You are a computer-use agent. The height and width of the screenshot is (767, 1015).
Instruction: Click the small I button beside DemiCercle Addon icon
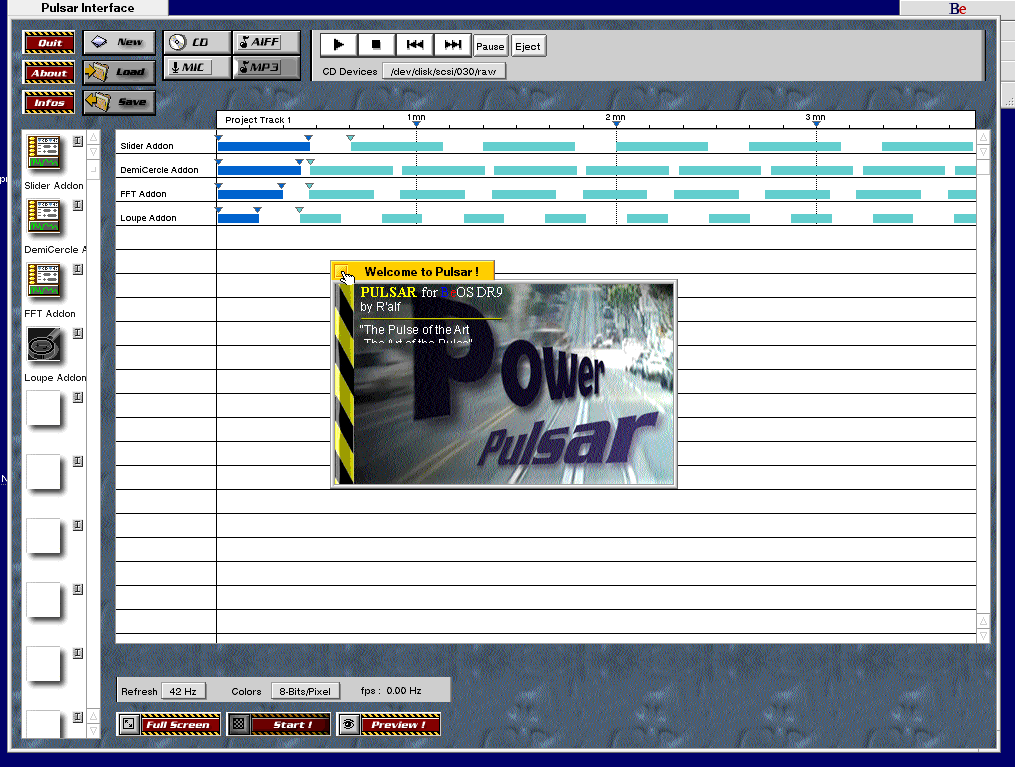78,205
